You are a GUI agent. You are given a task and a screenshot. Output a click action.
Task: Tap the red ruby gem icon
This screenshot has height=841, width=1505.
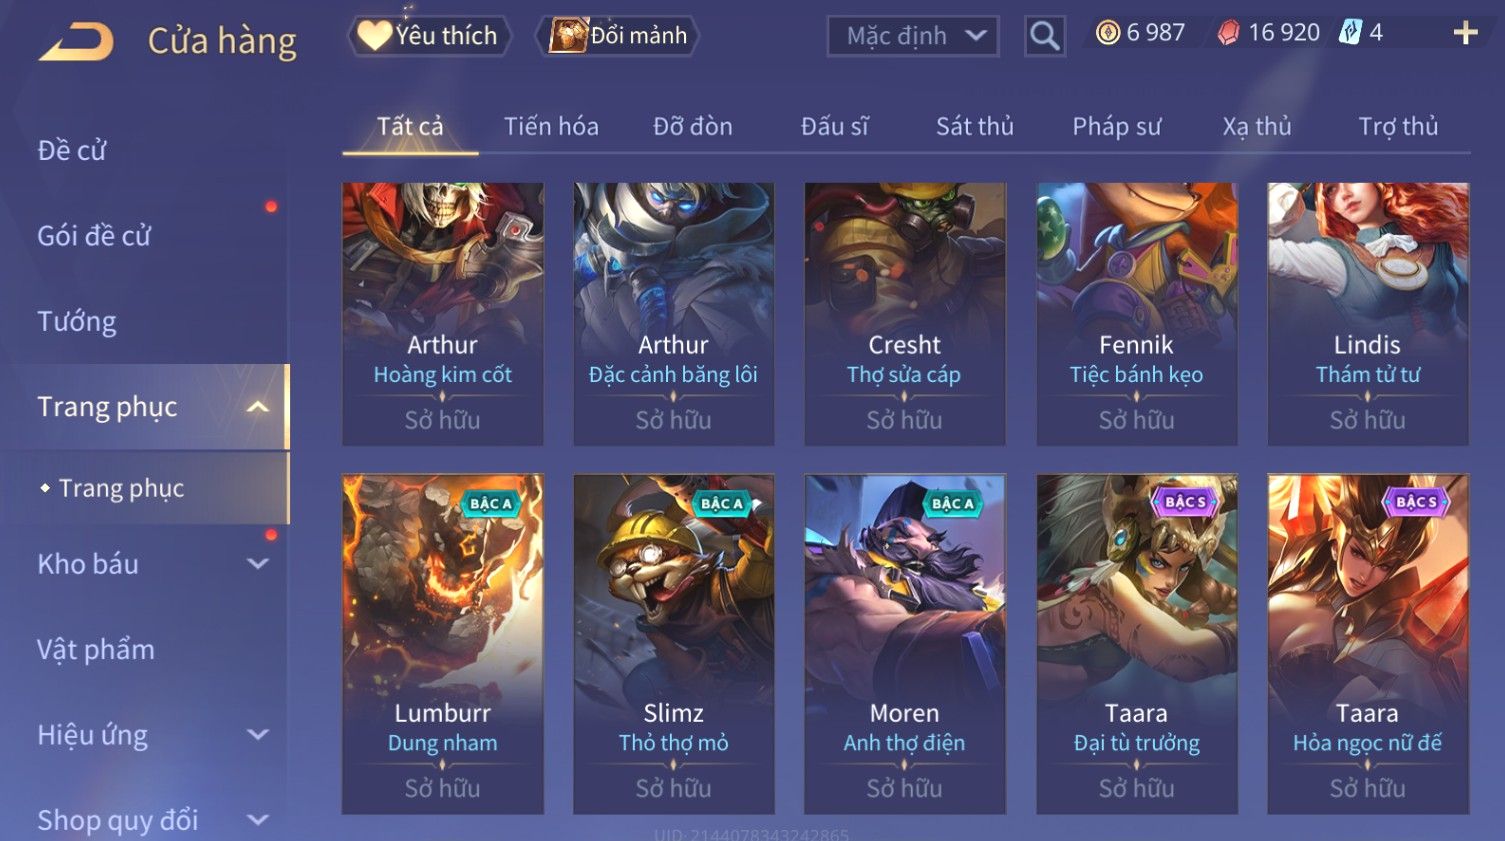point(1228,33)
